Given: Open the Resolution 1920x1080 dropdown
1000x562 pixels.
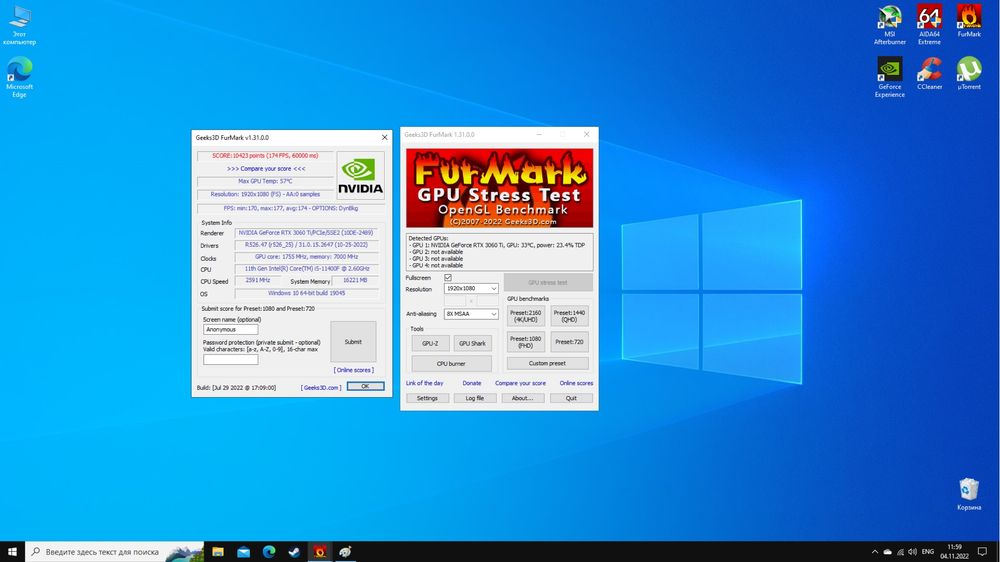Looking at the screenshot, I should point(471,288).
